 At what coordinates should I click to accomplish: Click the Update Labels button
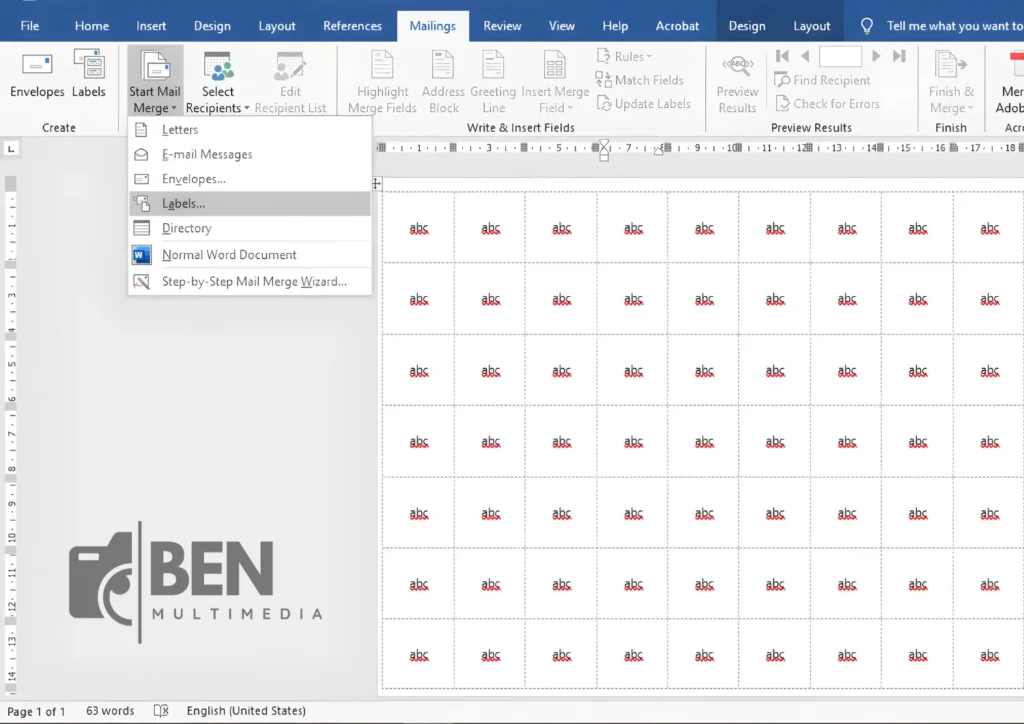(643, 104)
